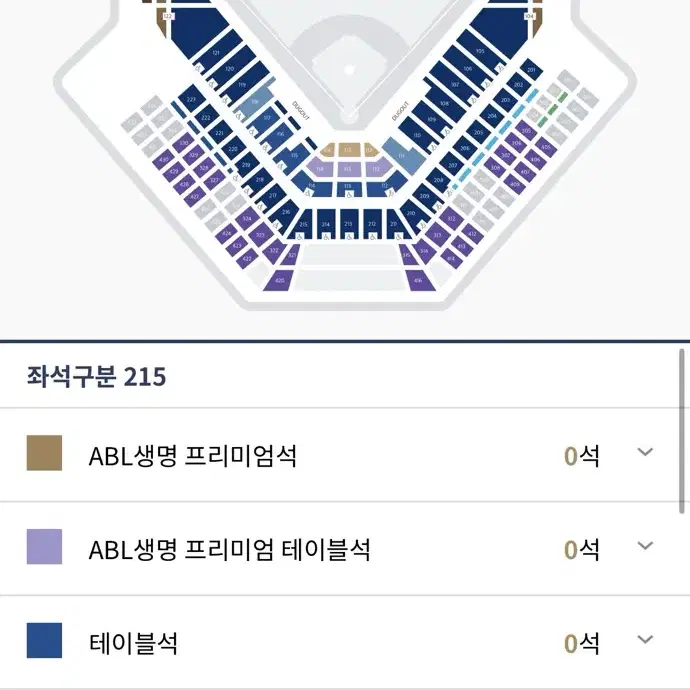Click wheelchair icon beside section 105

point(500,68)
